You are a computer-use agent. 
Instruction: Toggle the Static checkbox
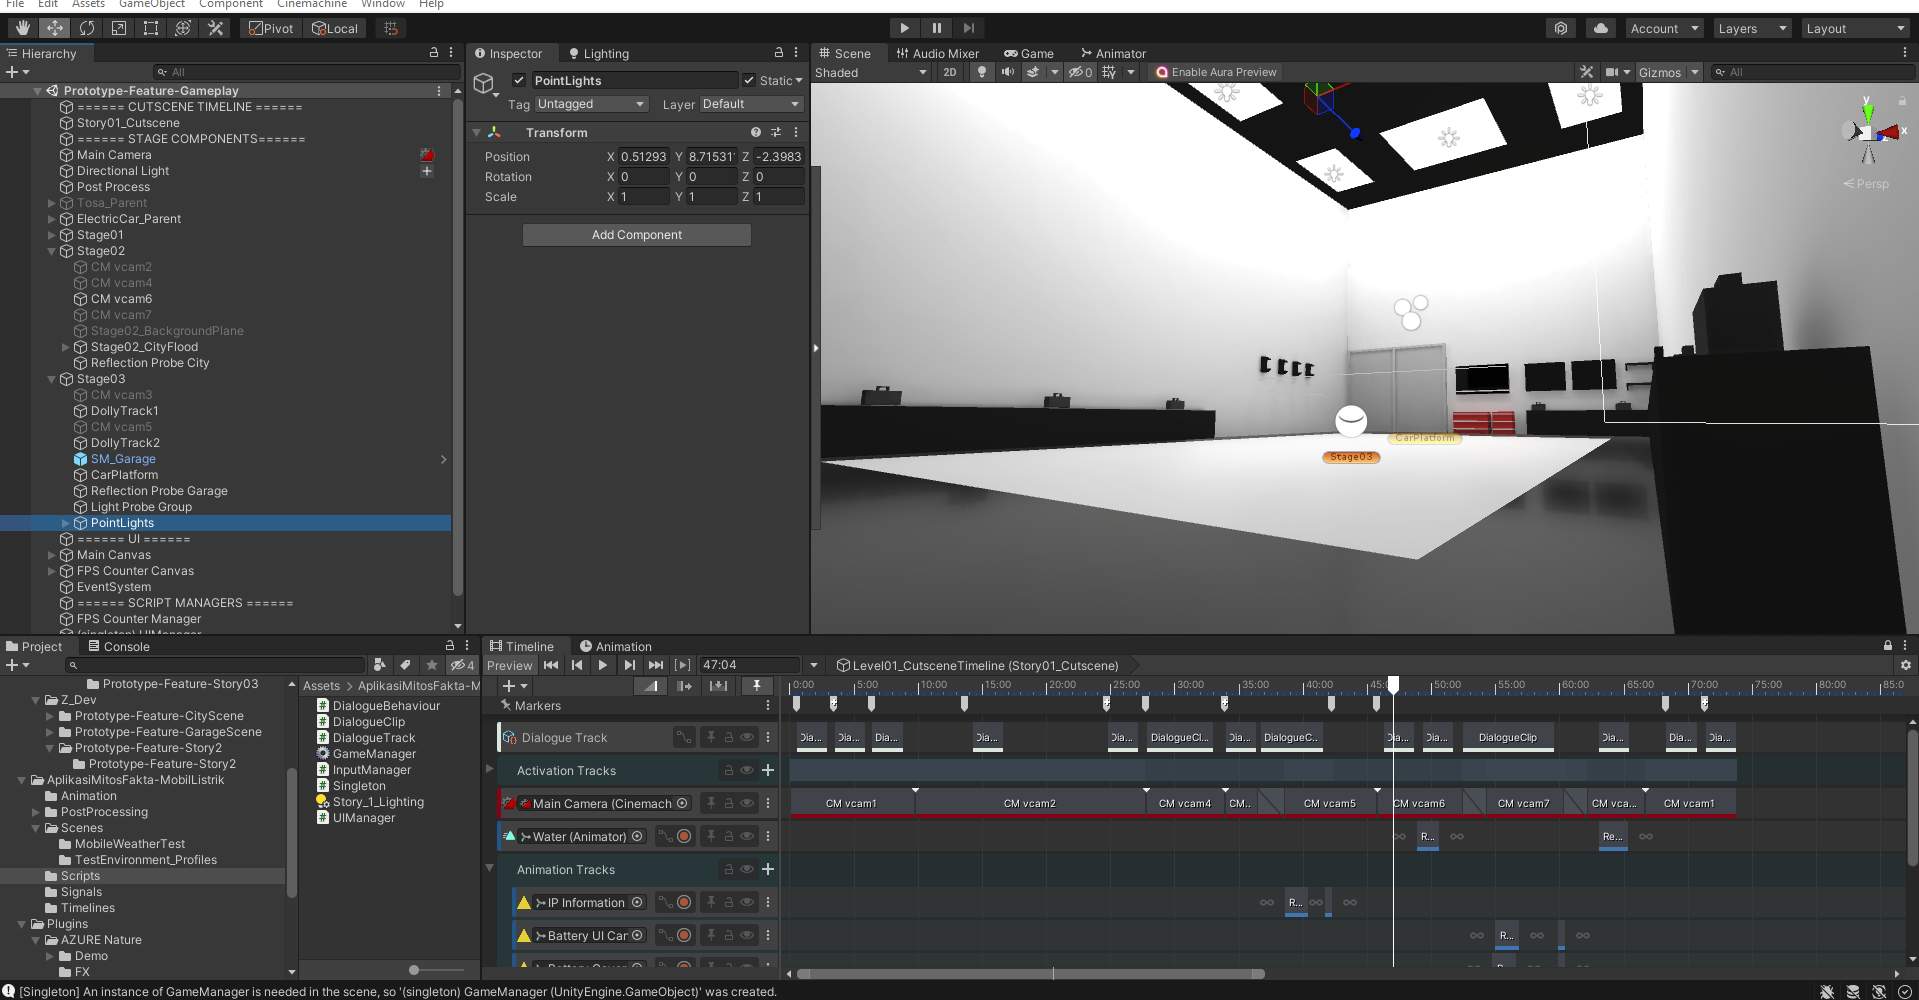pyautogui.click(x=748, y=80)
